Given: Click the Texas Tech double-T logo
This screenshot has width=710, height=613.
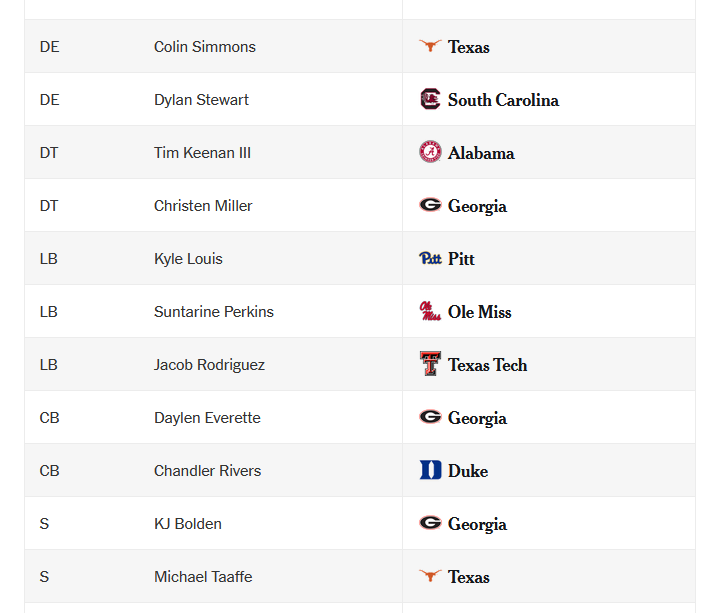Looking at the screenshot, I should click(x=430, y=364).
